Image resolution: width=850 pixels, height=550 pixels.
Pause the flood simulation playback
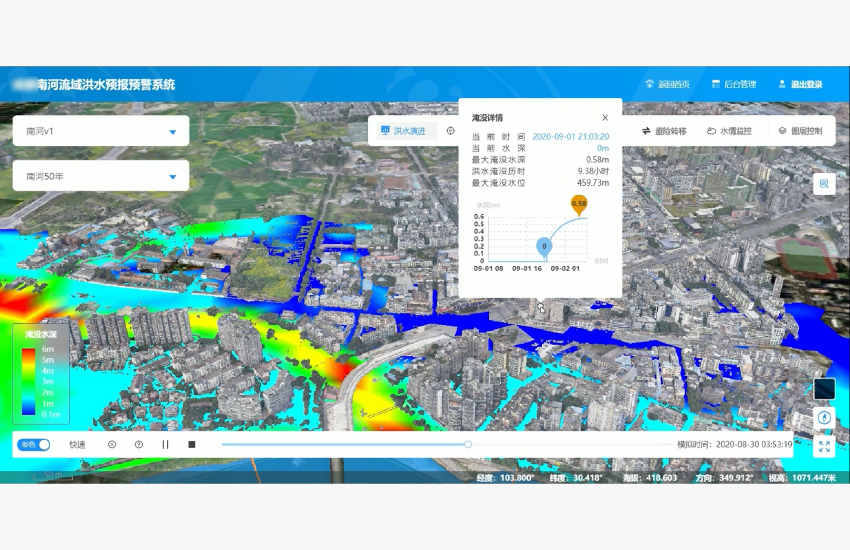(165, 444)
